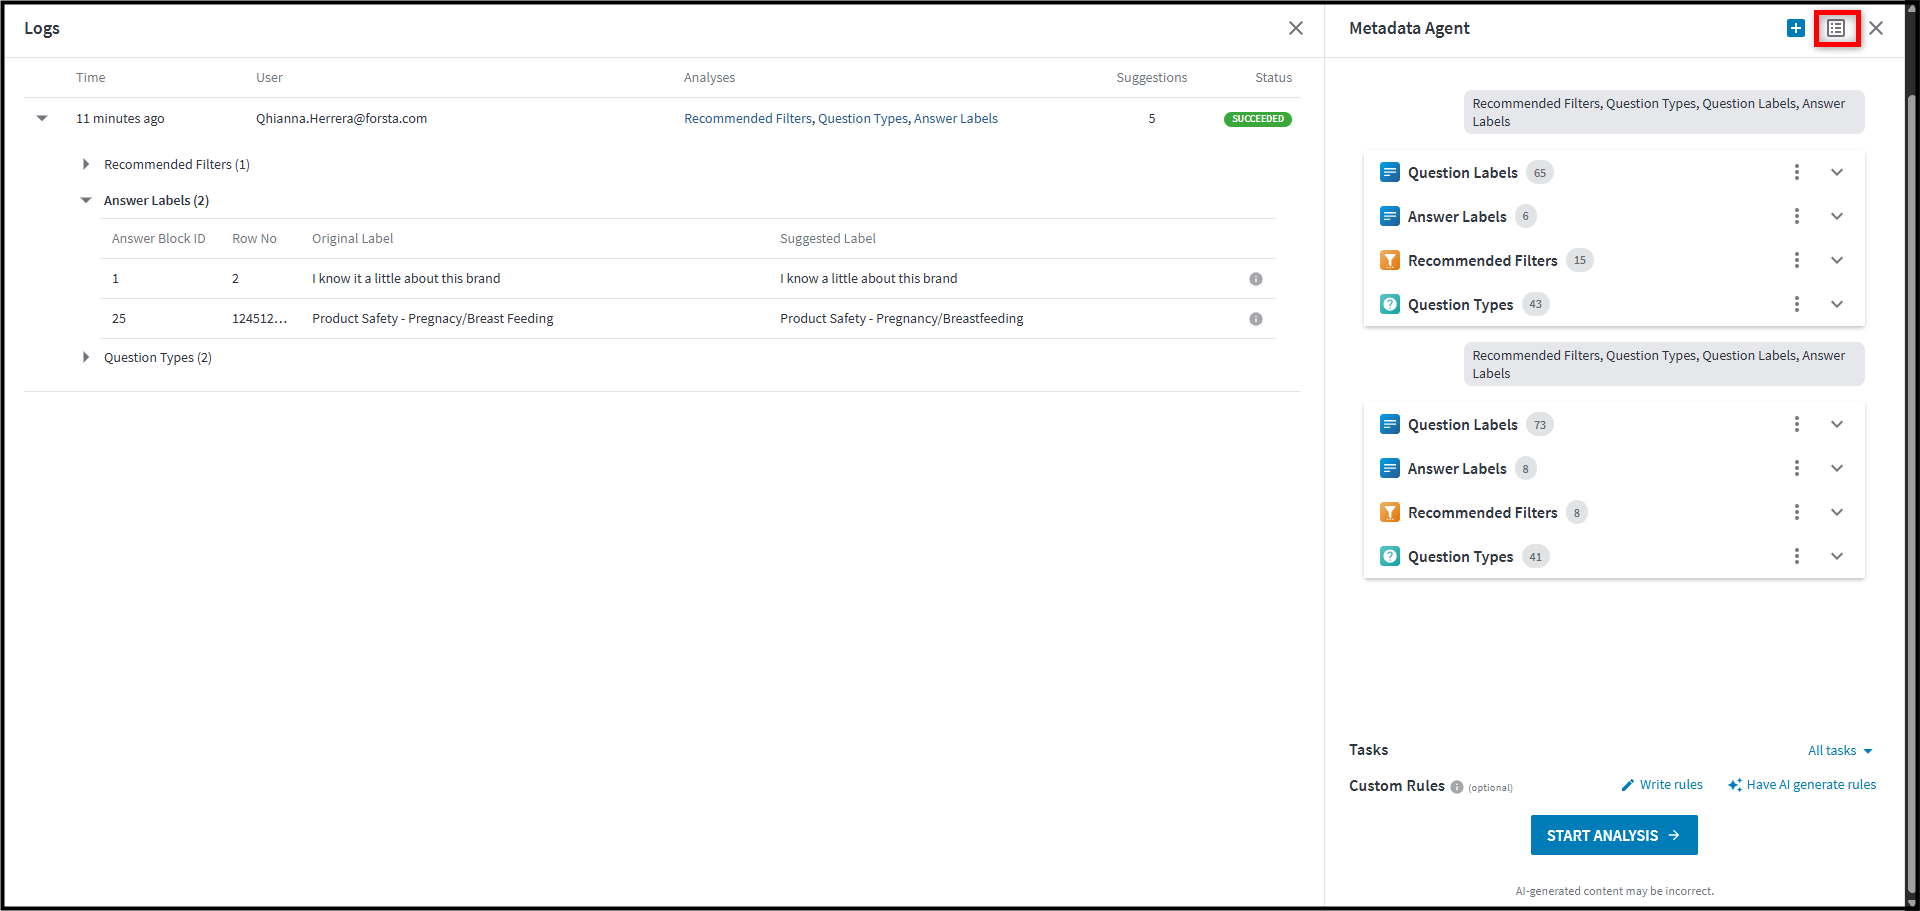Image resolution: width=1920 pixels, height=911 pixels.
Task: Start the analysis with START ANALYSIS button
Action: (1614, 835)
